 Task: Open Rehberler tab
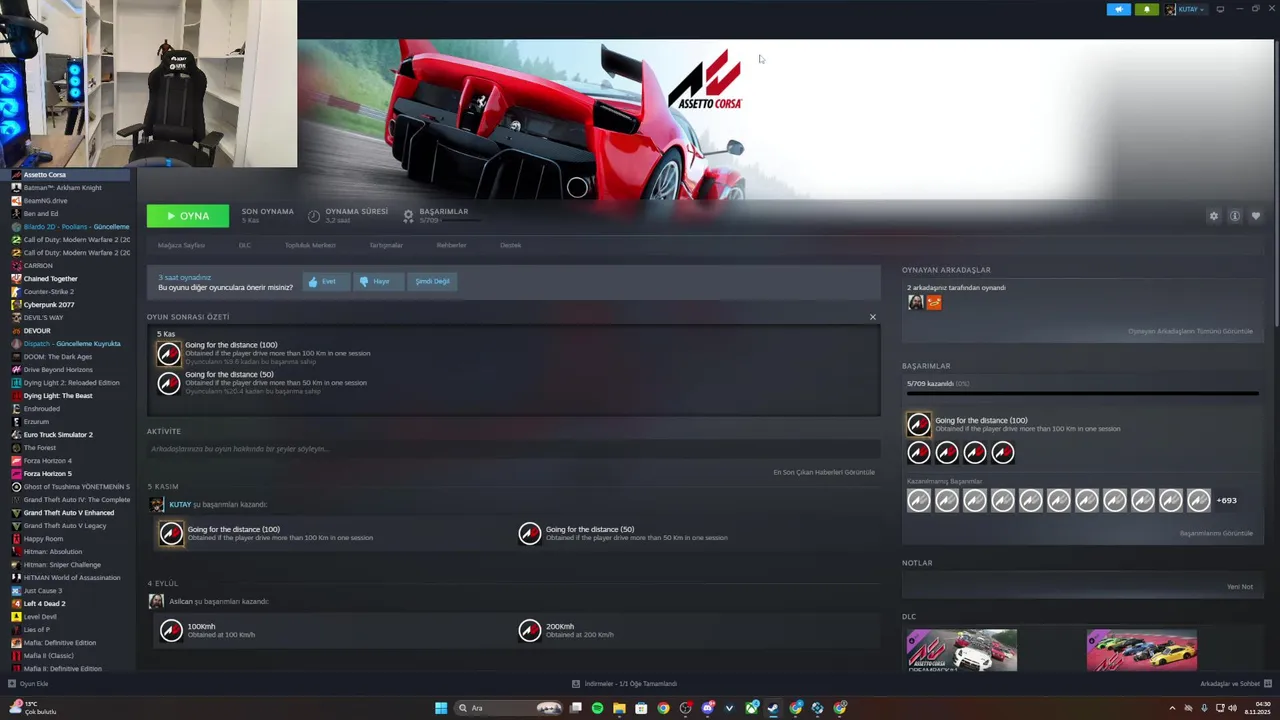tap(451, 245)
